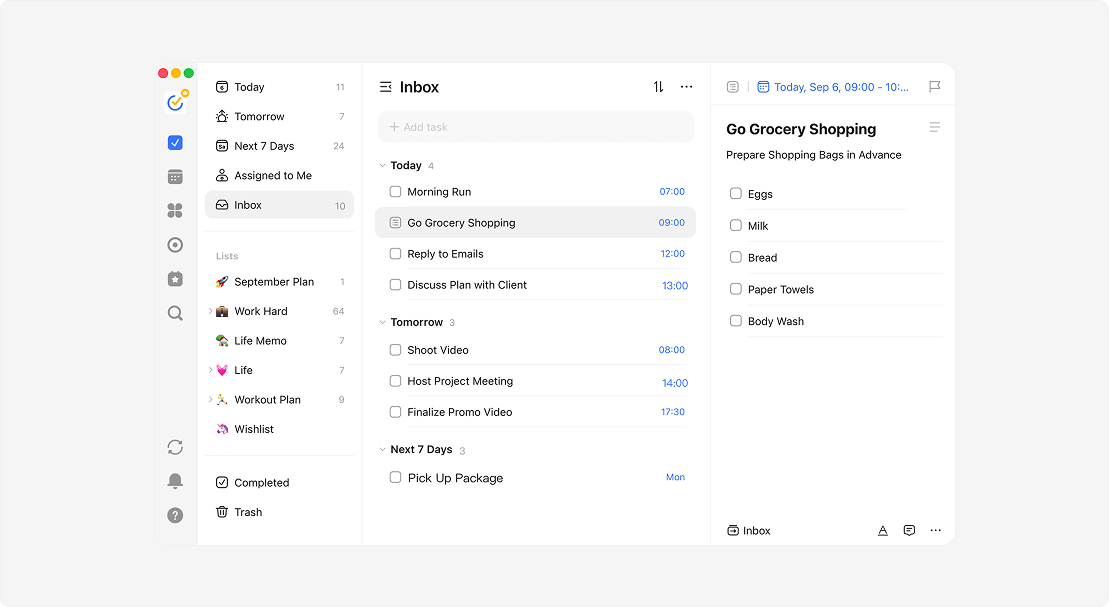Open the Help question mark icon

[x=175, y=515]
